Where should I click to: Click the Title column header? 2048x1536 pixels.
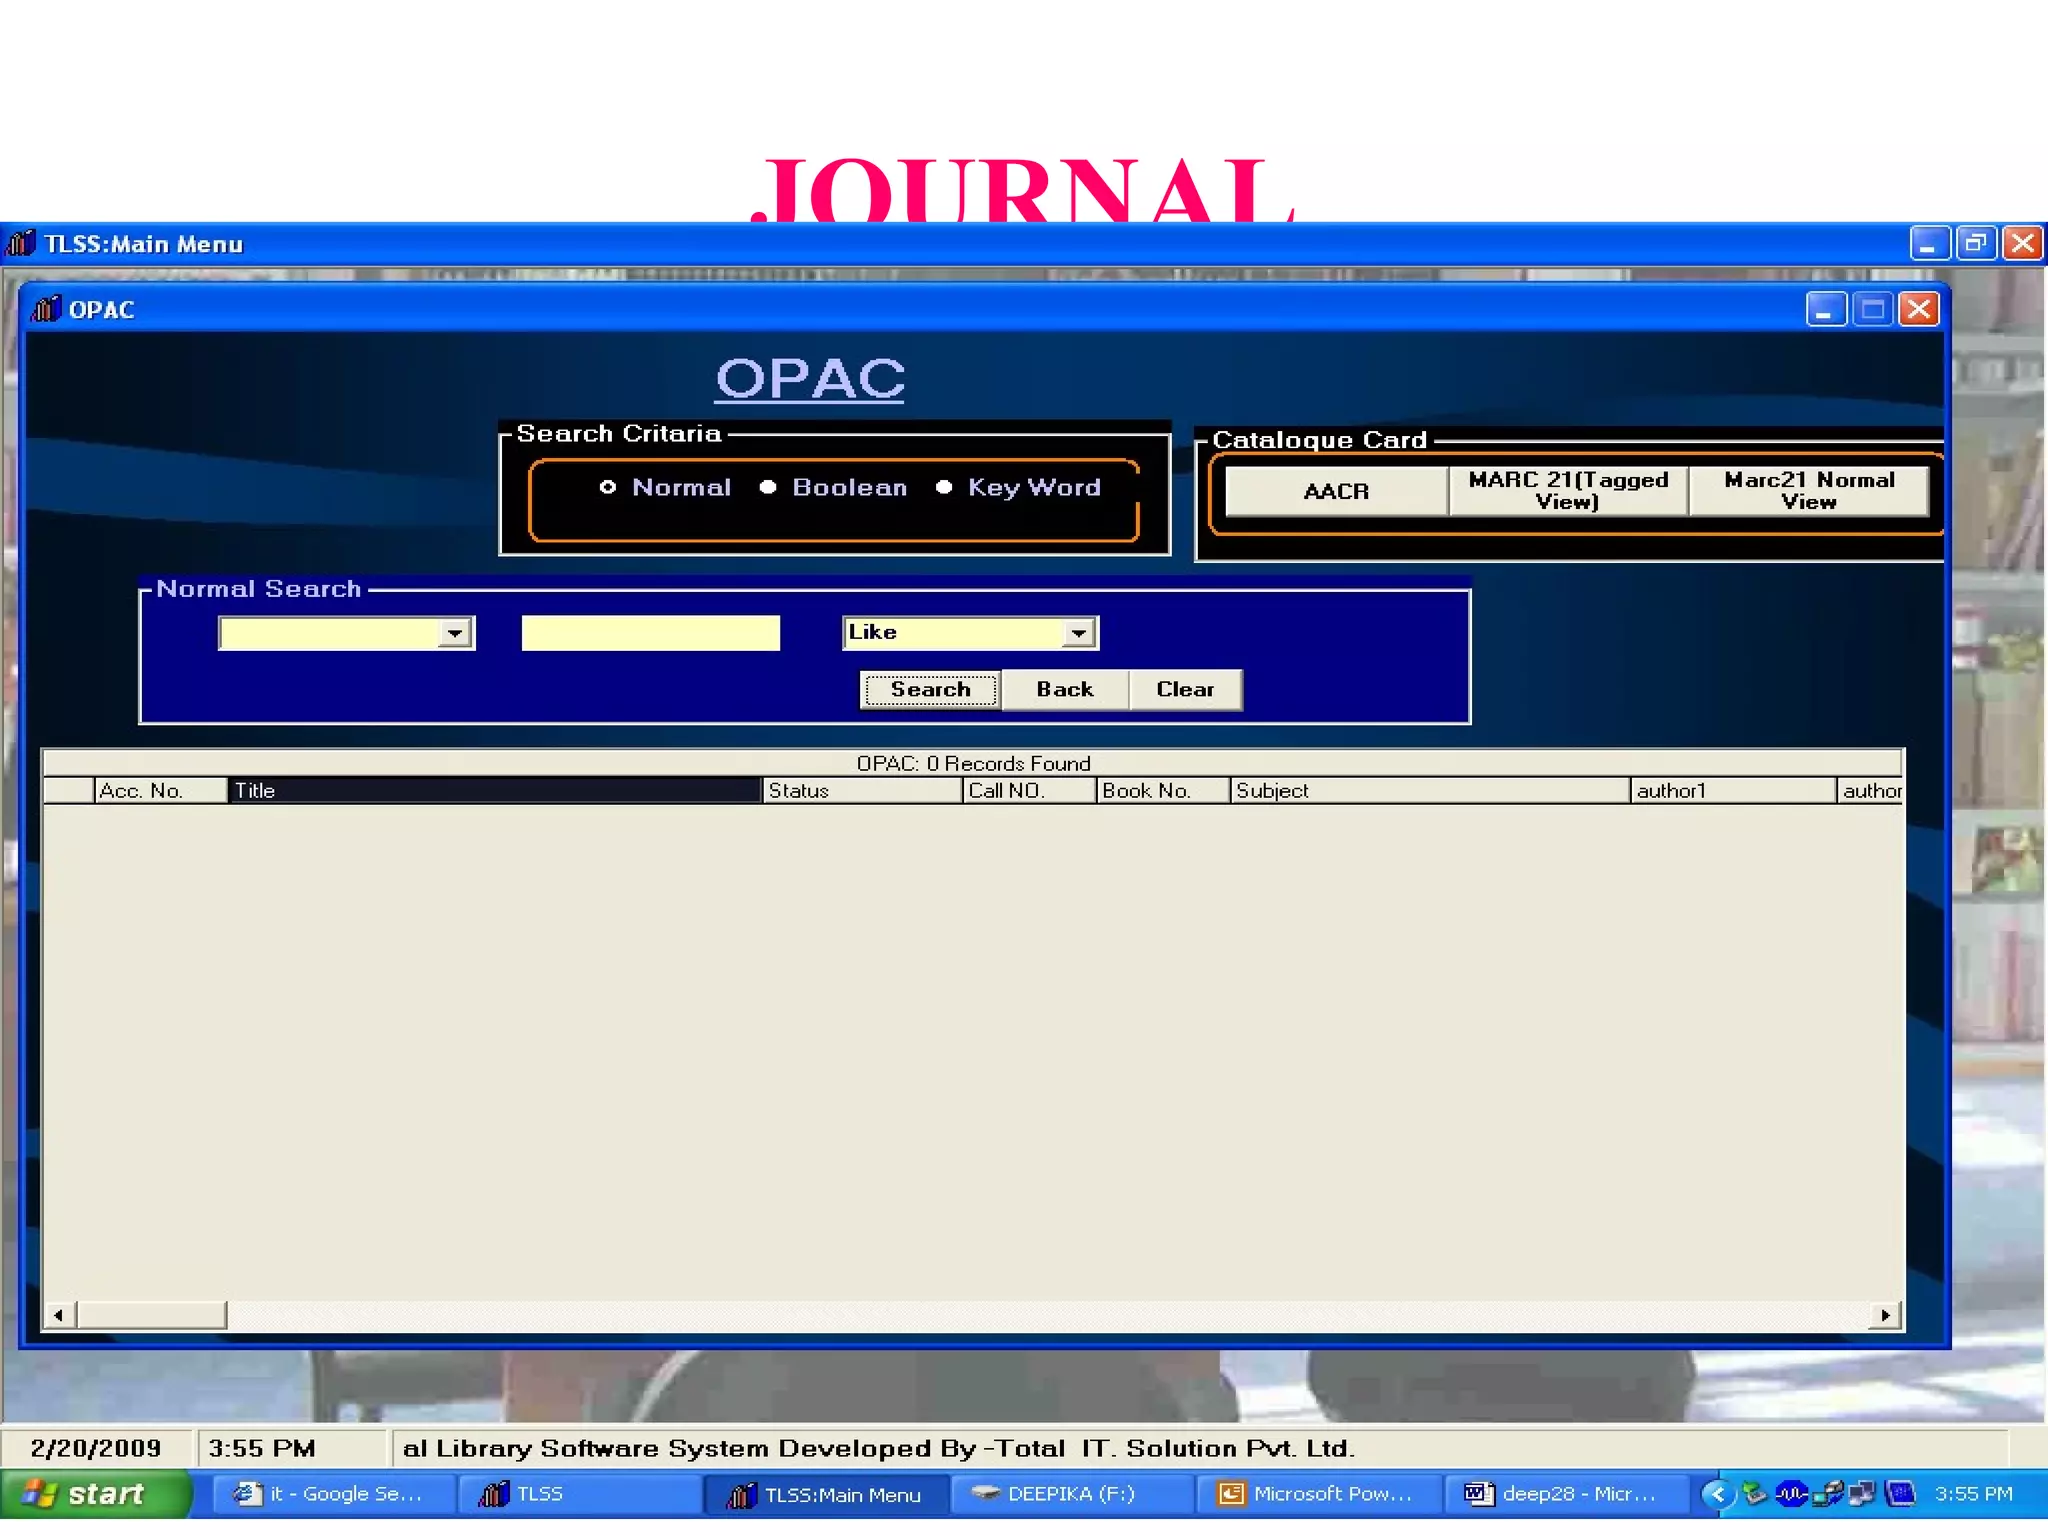(494, 790)
